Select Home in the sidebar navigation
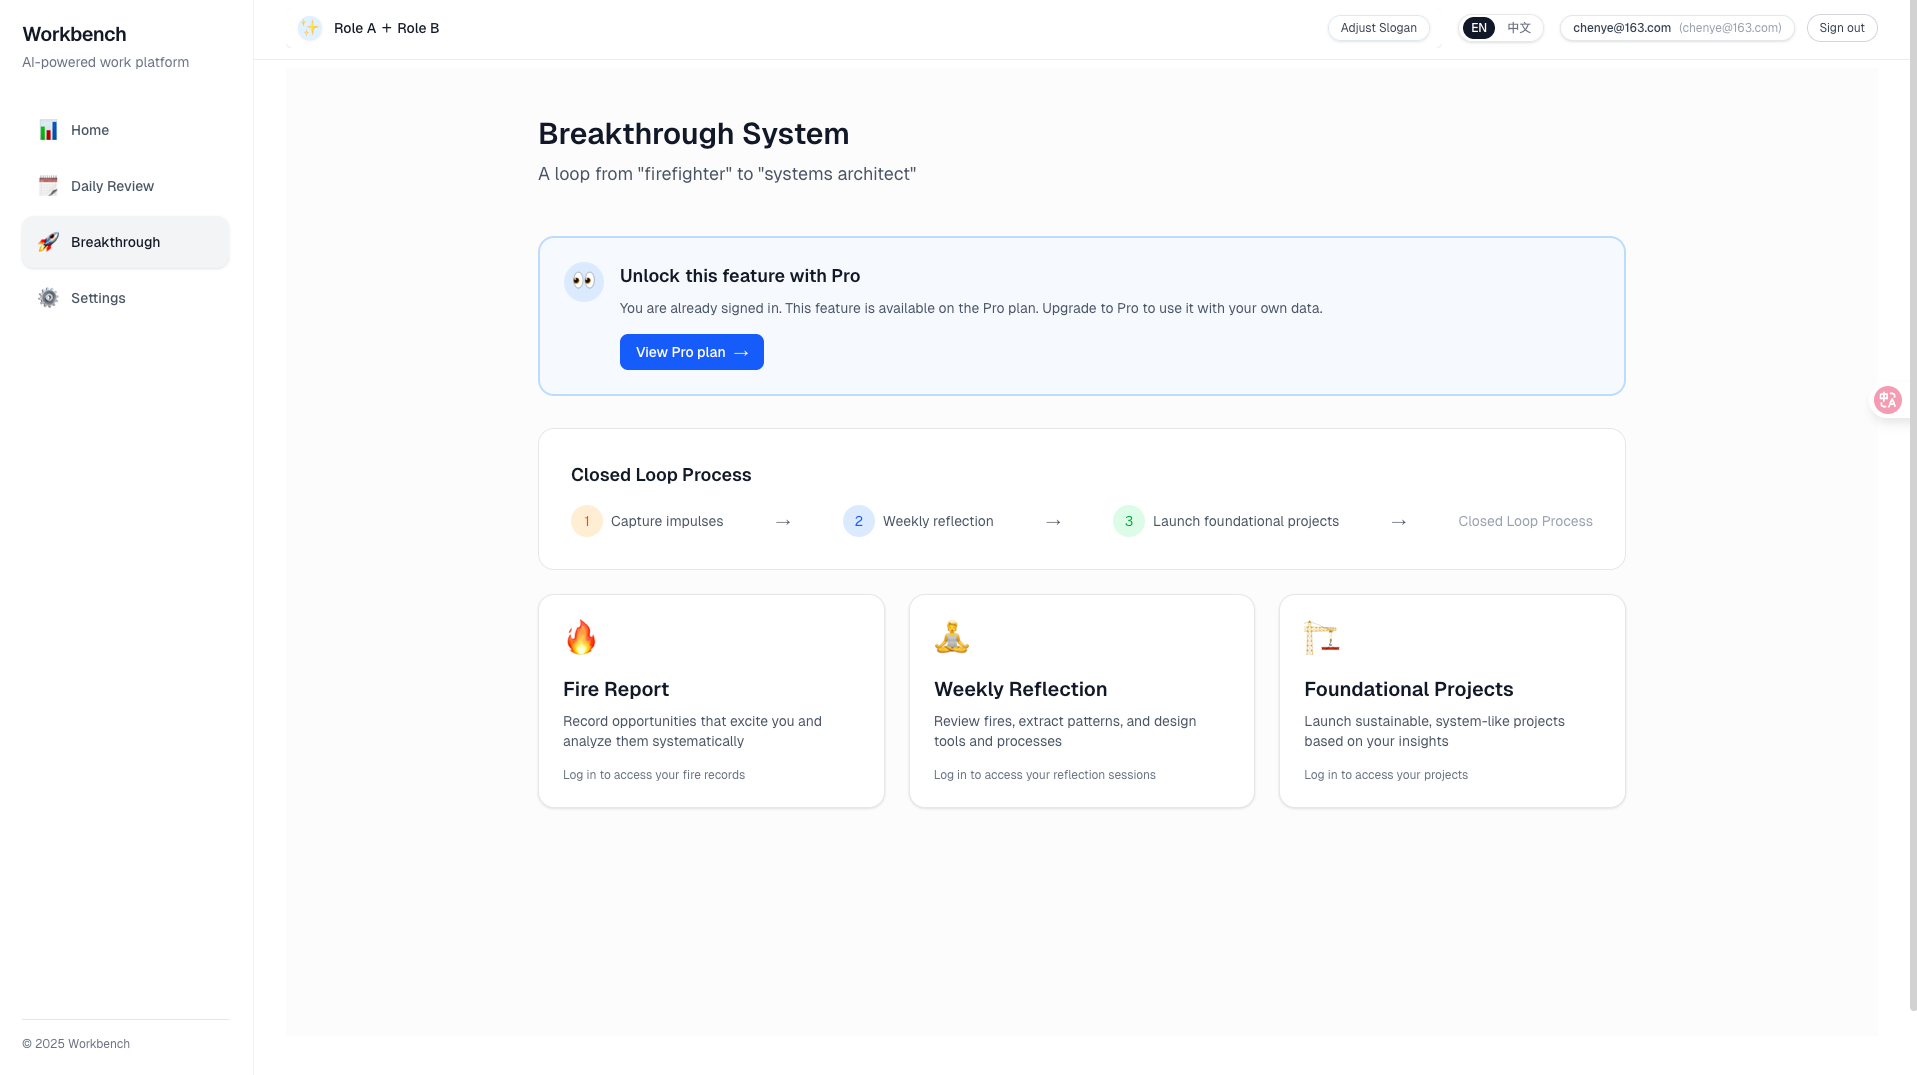1917x1075 pixels. pos(89,130)
